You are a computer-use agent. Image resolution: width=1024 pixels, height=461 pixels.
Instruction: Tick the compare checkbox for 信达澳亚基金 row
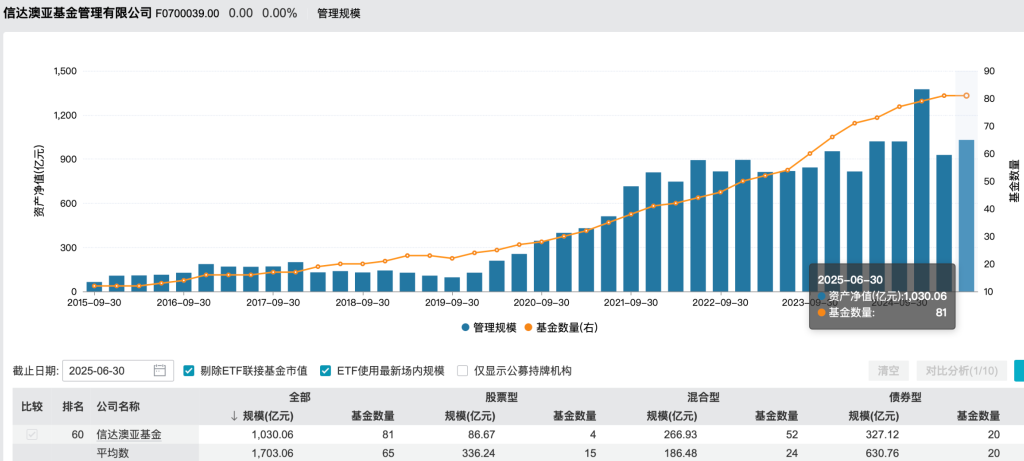pos(32,435)
